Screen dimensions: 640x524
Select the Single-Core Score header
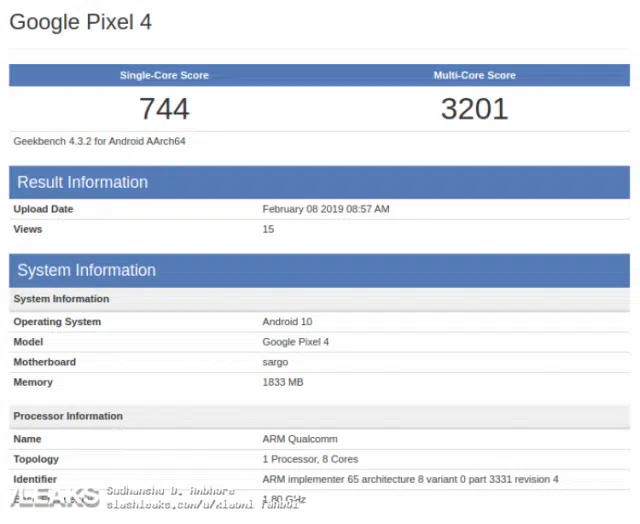point(164,75)
